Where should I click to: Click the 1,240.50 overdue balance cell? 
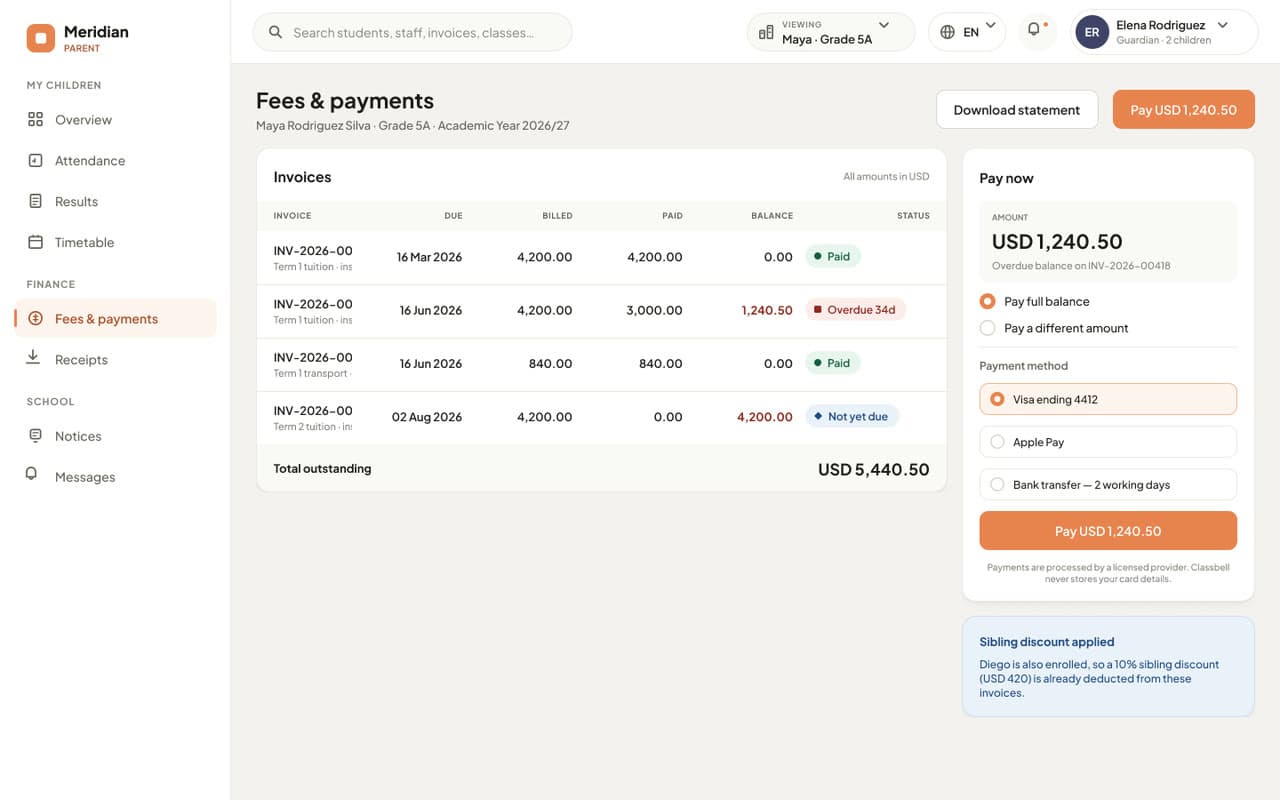(x=767, y=310)
